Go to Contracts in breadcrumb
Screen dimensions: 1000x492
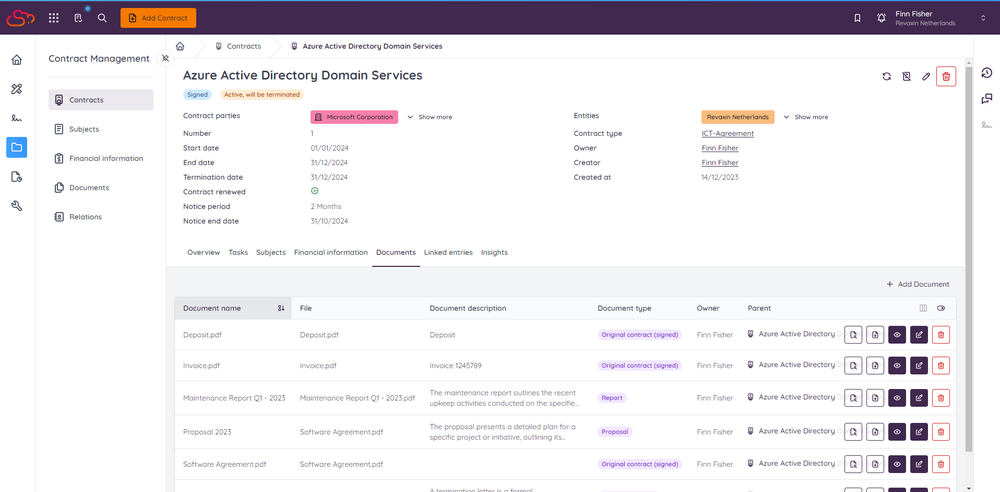point(238,46)
